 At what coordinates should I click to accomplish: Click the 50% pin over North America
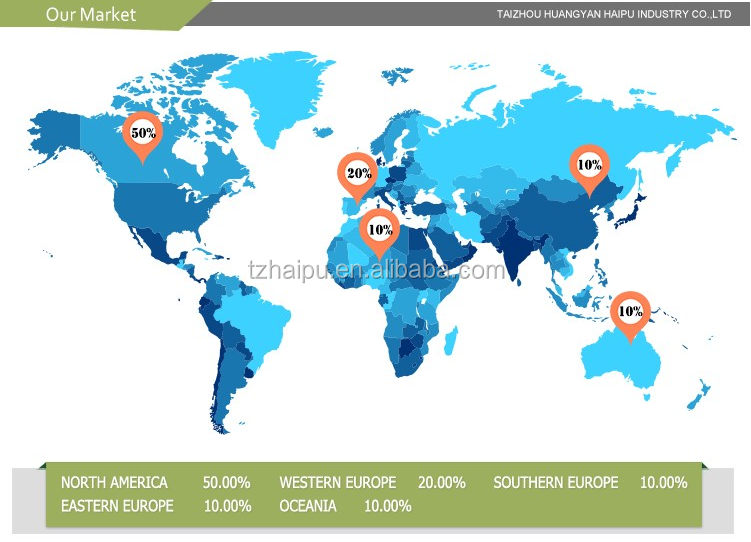[142, 134]
